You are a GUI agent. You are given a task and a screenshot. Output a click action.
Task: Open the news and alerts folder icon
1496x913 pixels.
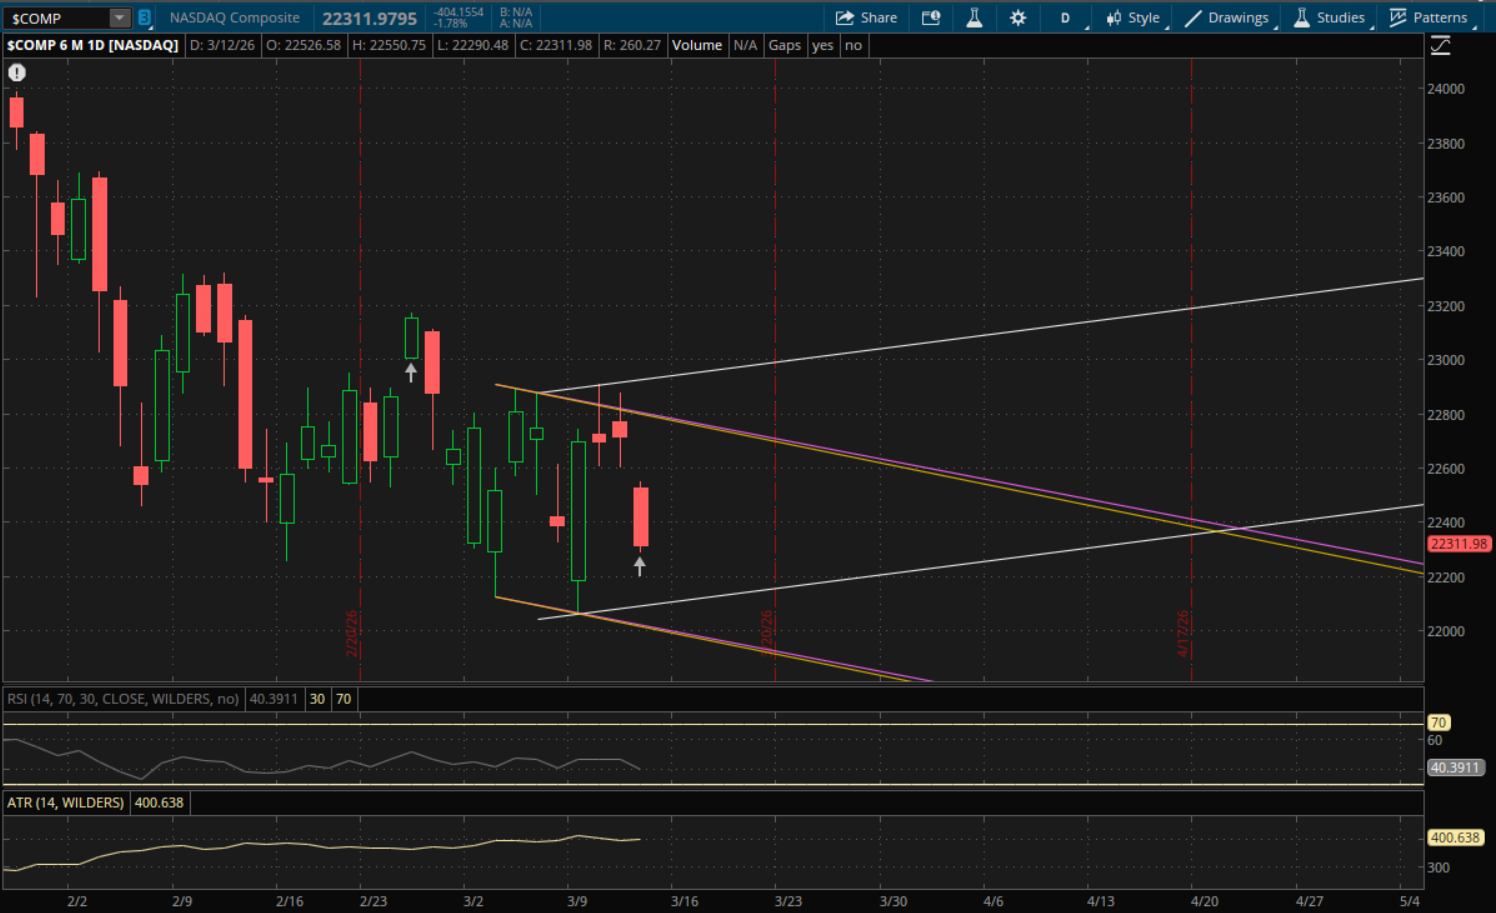coord(931,18)
